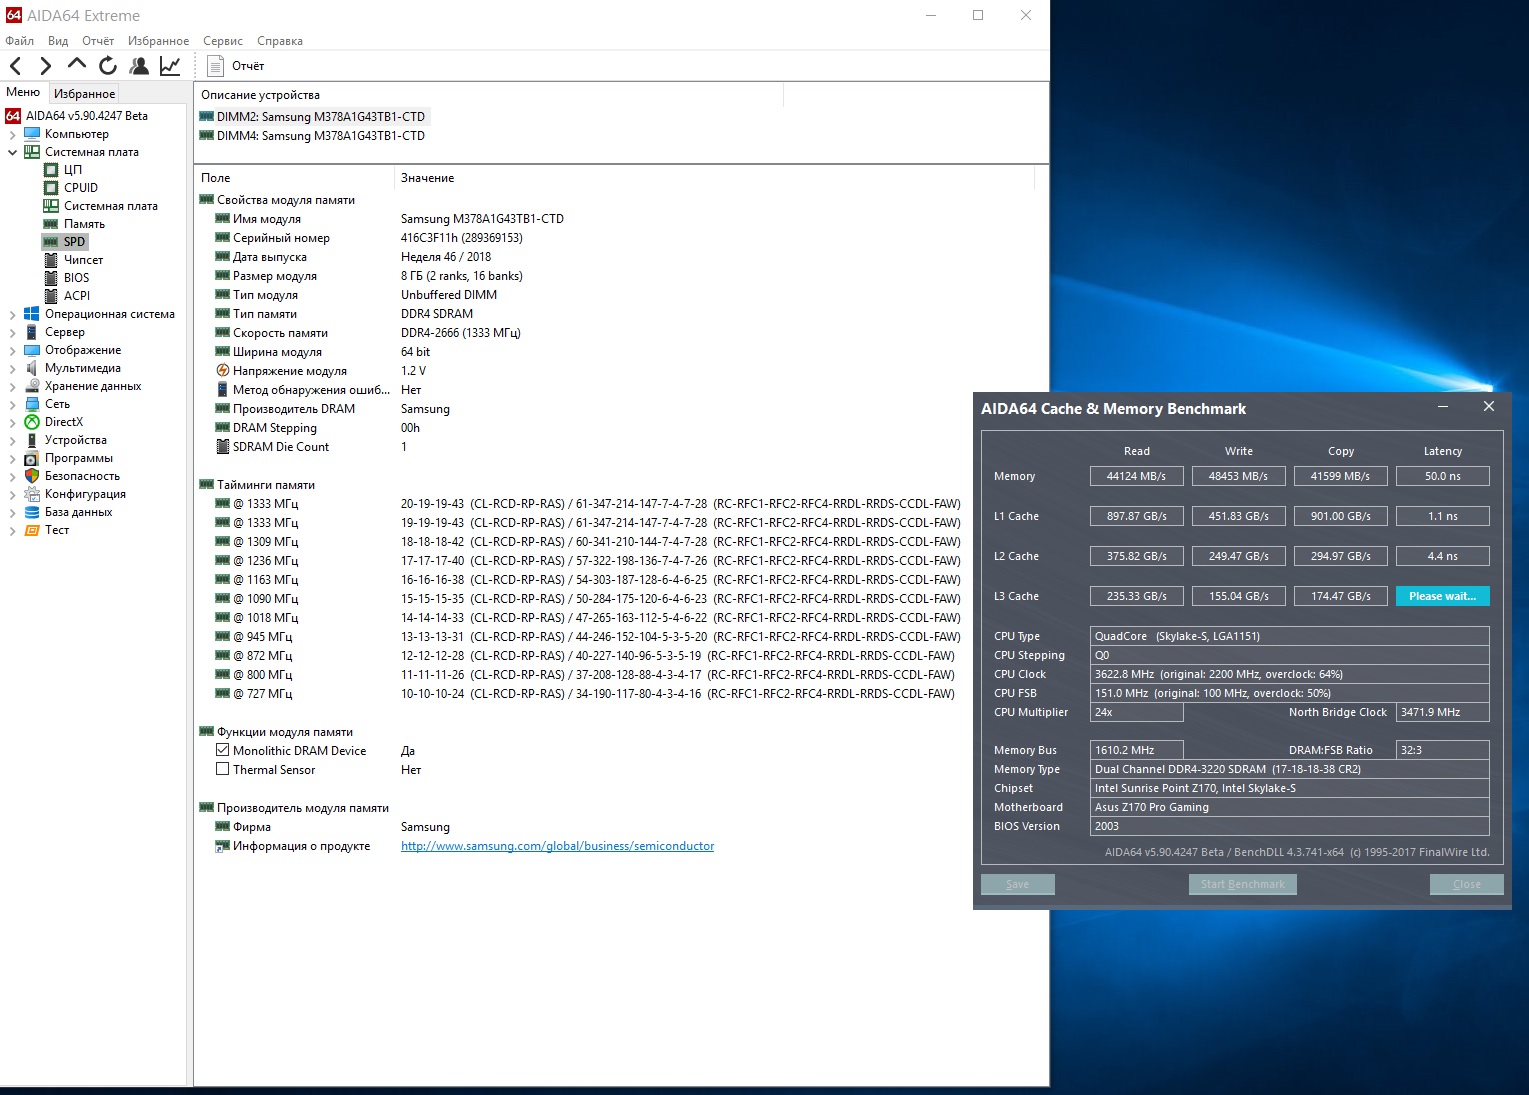Click the DIMM2 Samsung memory module icon
This screenshot has width=1529, height=1095.
207,117
